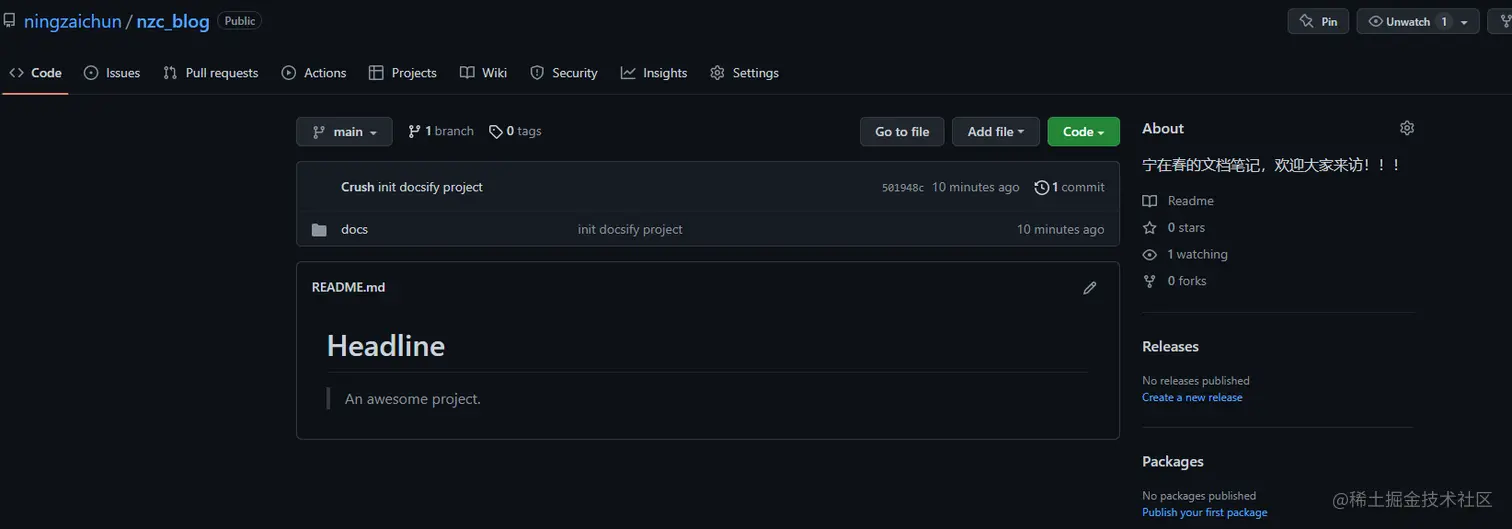Pin this repository with the Pin button
Screen dimensions: 1512x529
coord(1318,21)
